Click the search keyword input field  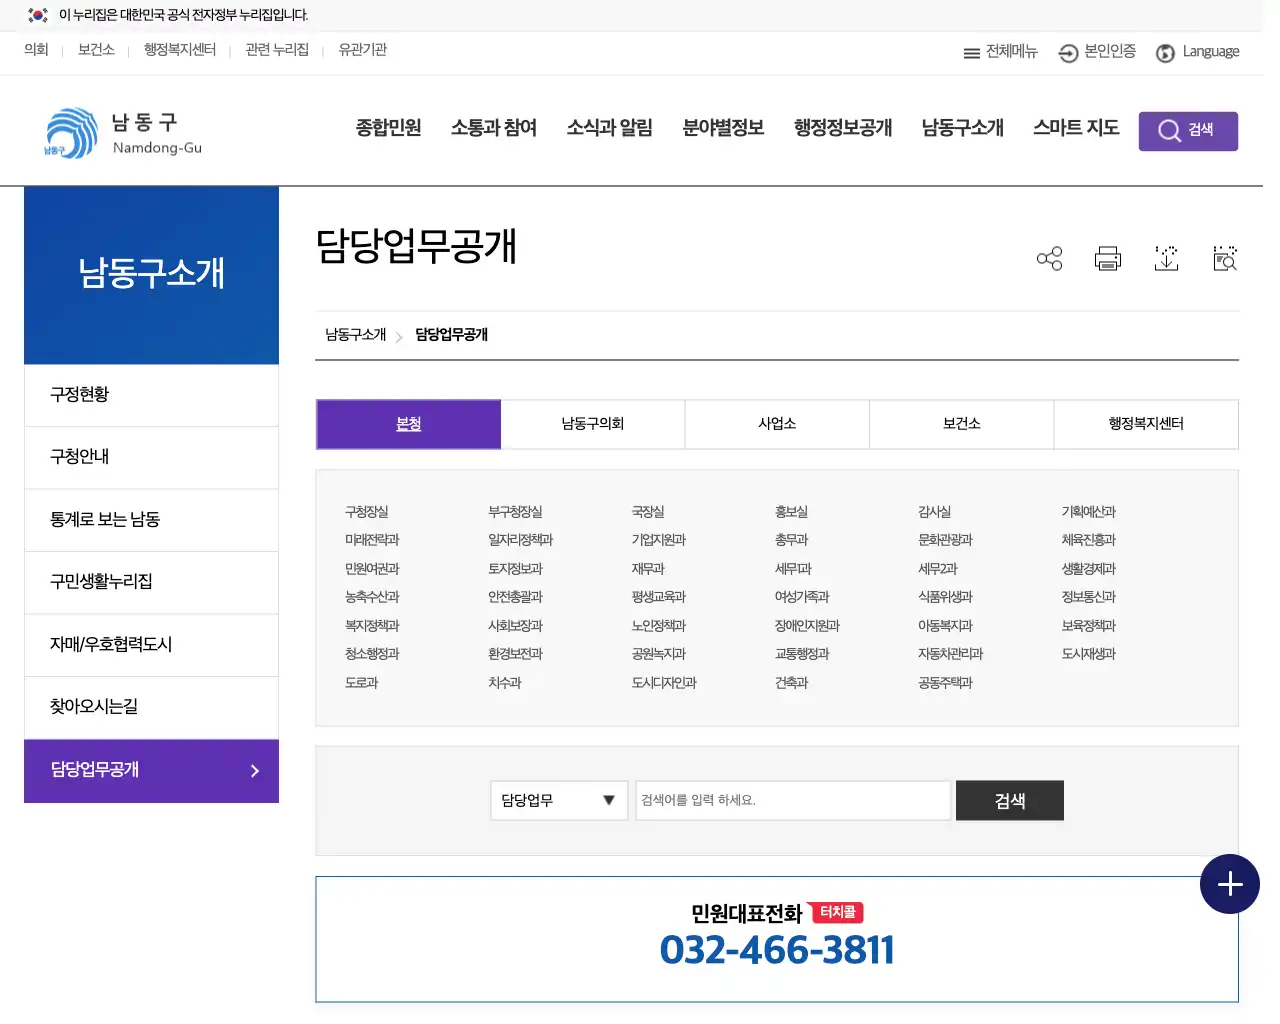click(792, 800)
